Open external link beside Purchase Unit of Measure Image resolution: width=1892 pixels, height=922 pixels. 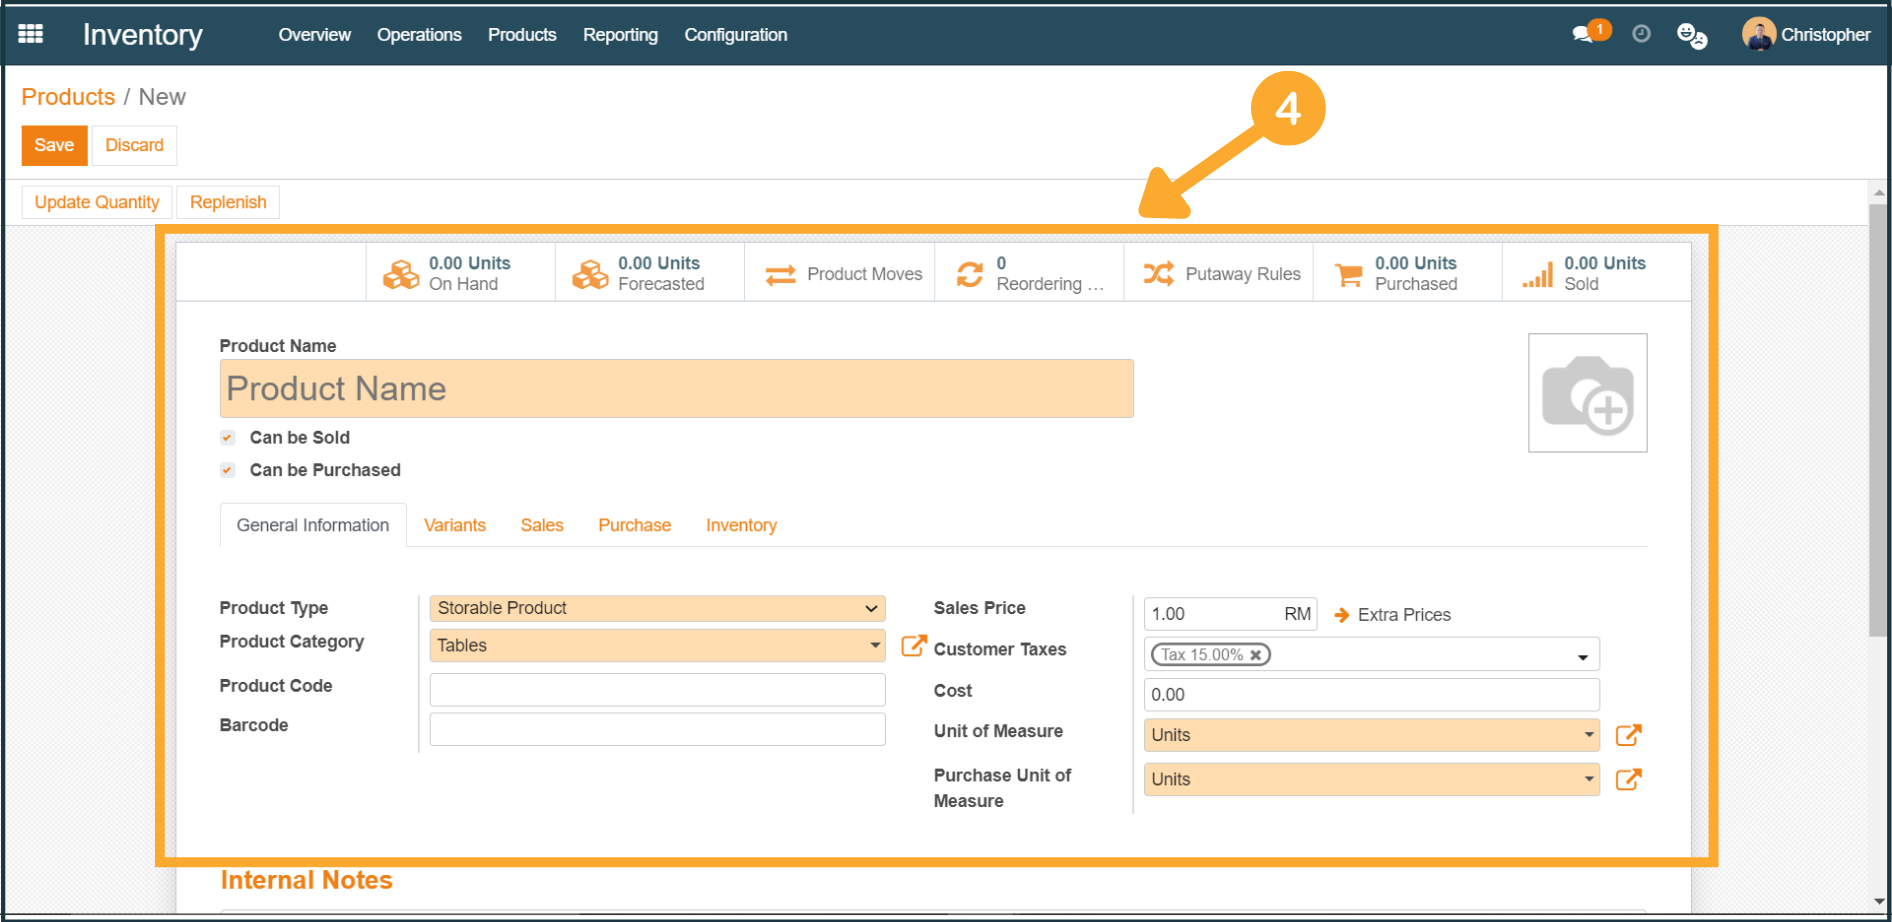click(x=1628, y=779)
